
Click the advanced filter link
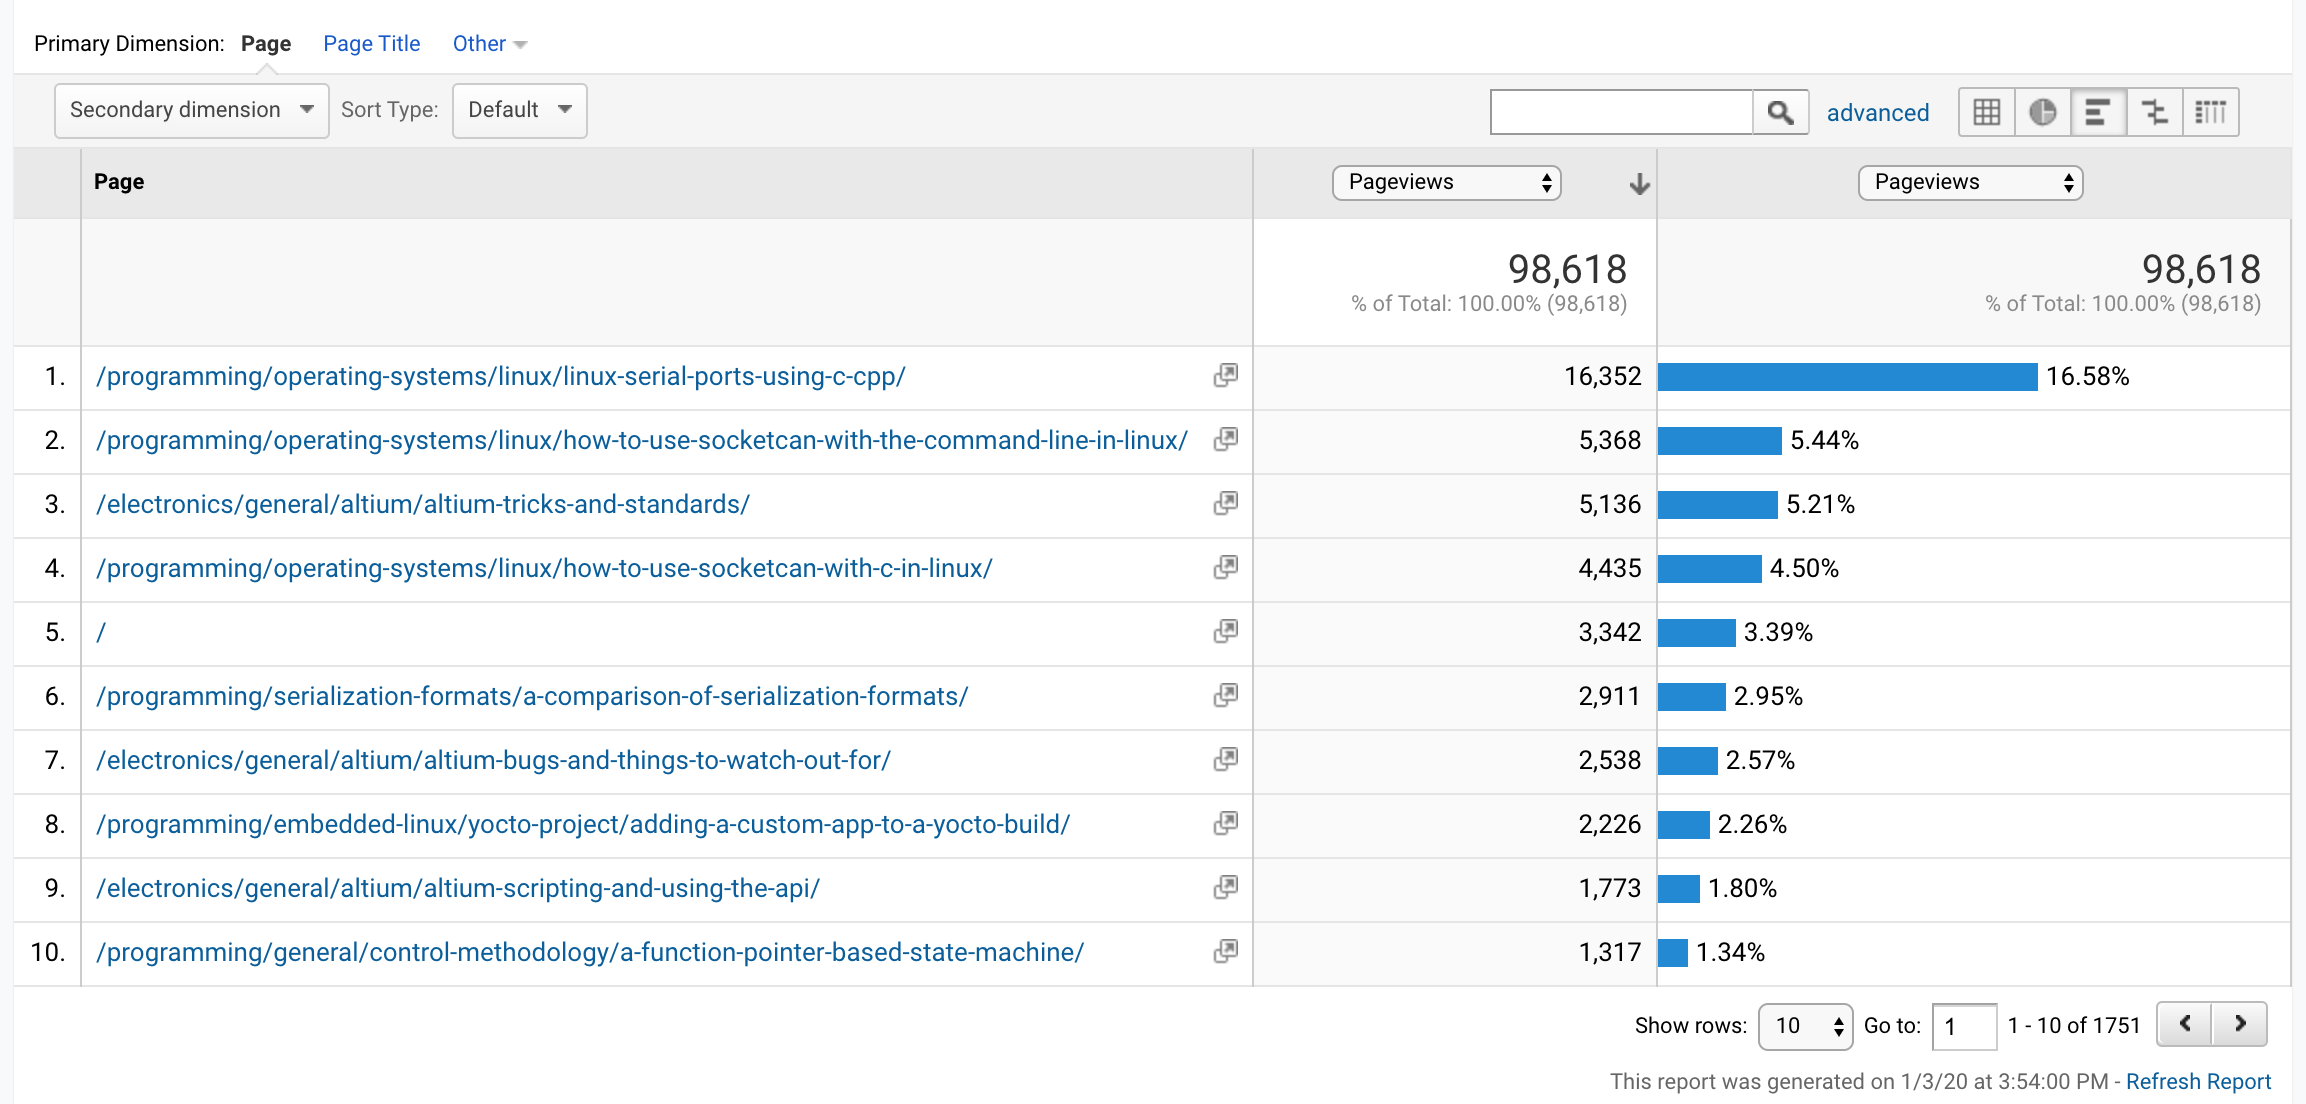click(1877, 113)
